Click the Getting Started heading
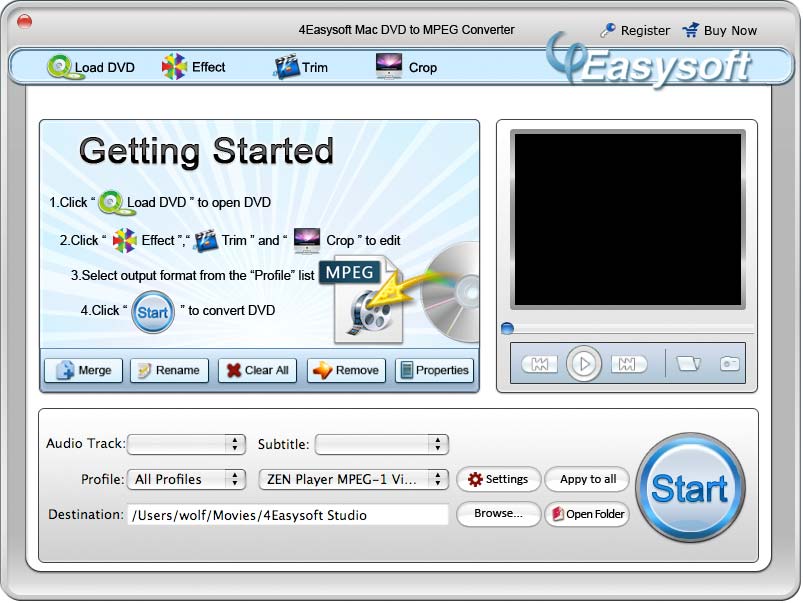803x603 pixels. click(206, 151)
